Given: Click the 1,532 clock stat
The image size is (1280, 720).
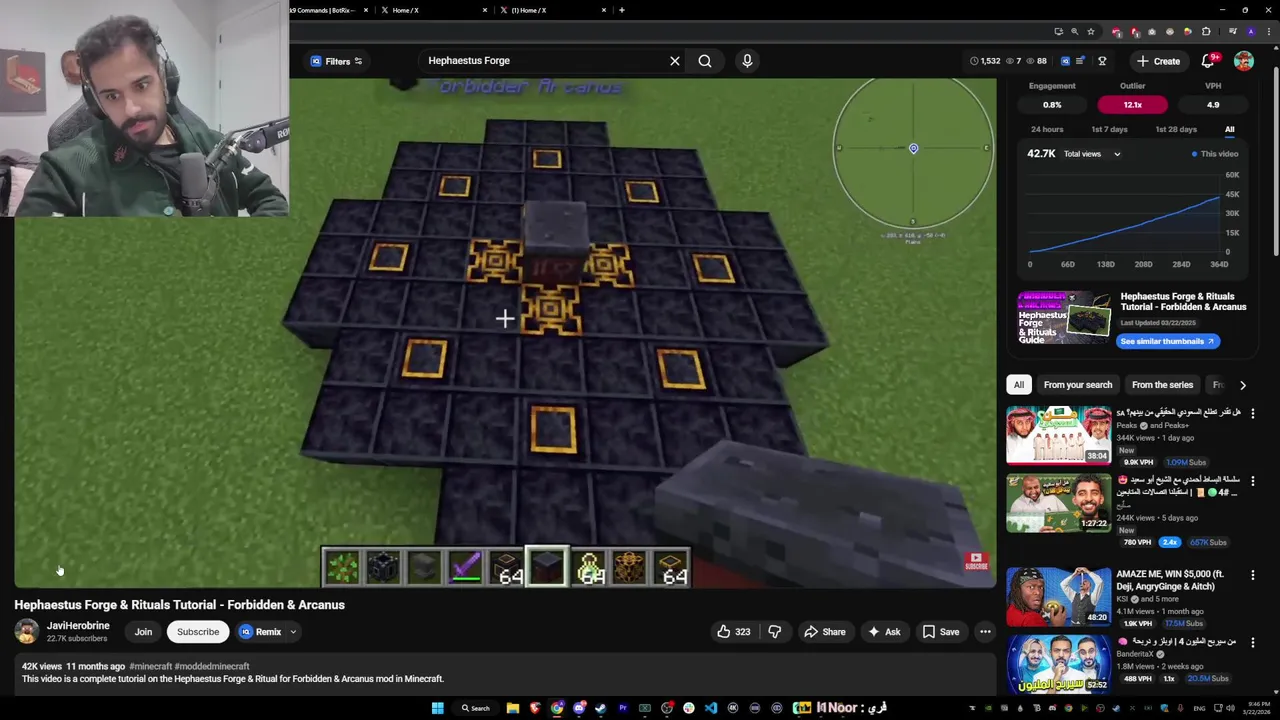Looking at the screenshot, I should tap(985, 61).
